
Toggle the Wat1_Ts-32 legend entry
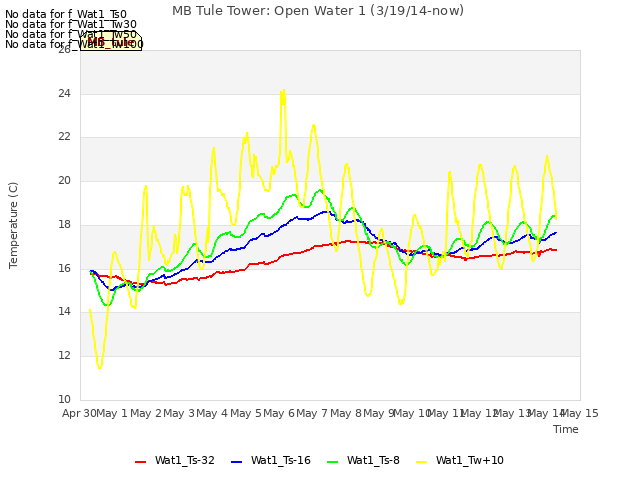pyautogui.click(x=175, y=461)
